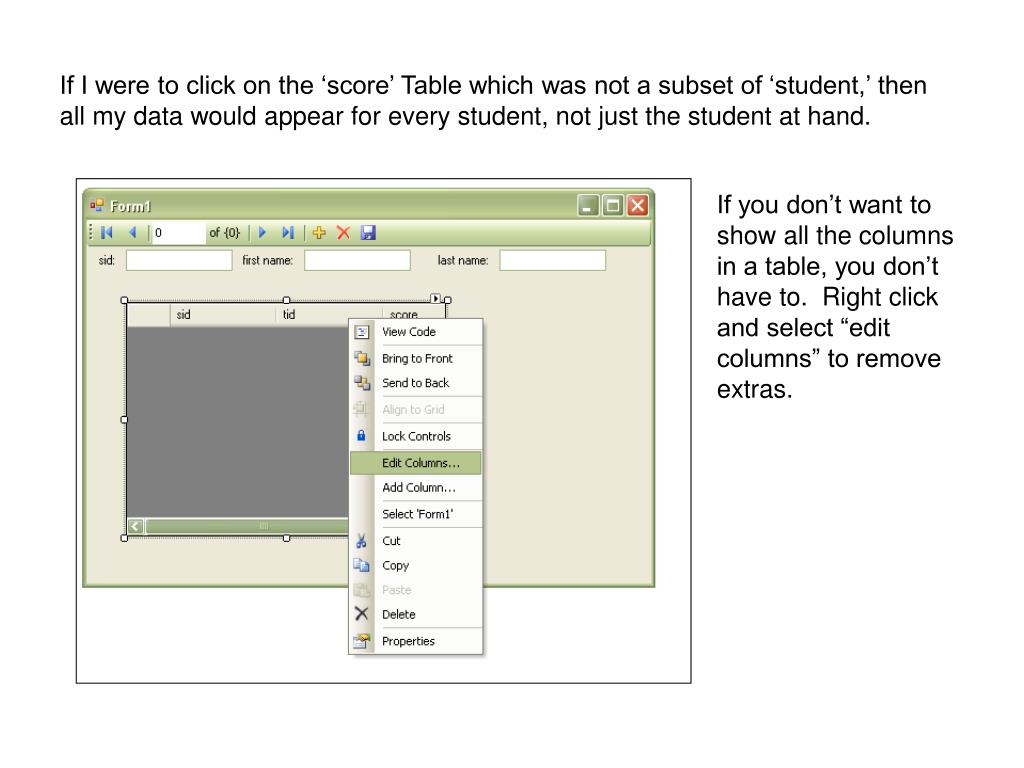
Task: Choose View Code from context menu
Action: [417, 332]
